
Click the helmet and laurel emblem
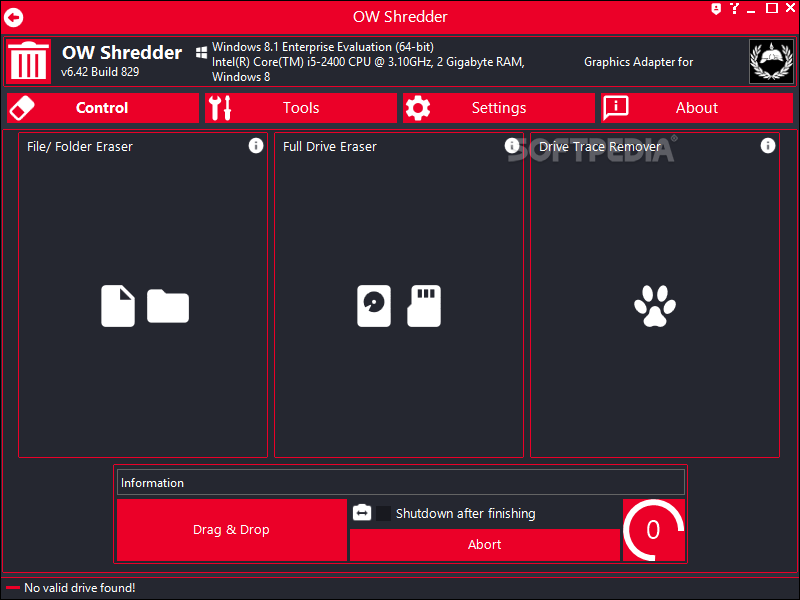[771, 61]
